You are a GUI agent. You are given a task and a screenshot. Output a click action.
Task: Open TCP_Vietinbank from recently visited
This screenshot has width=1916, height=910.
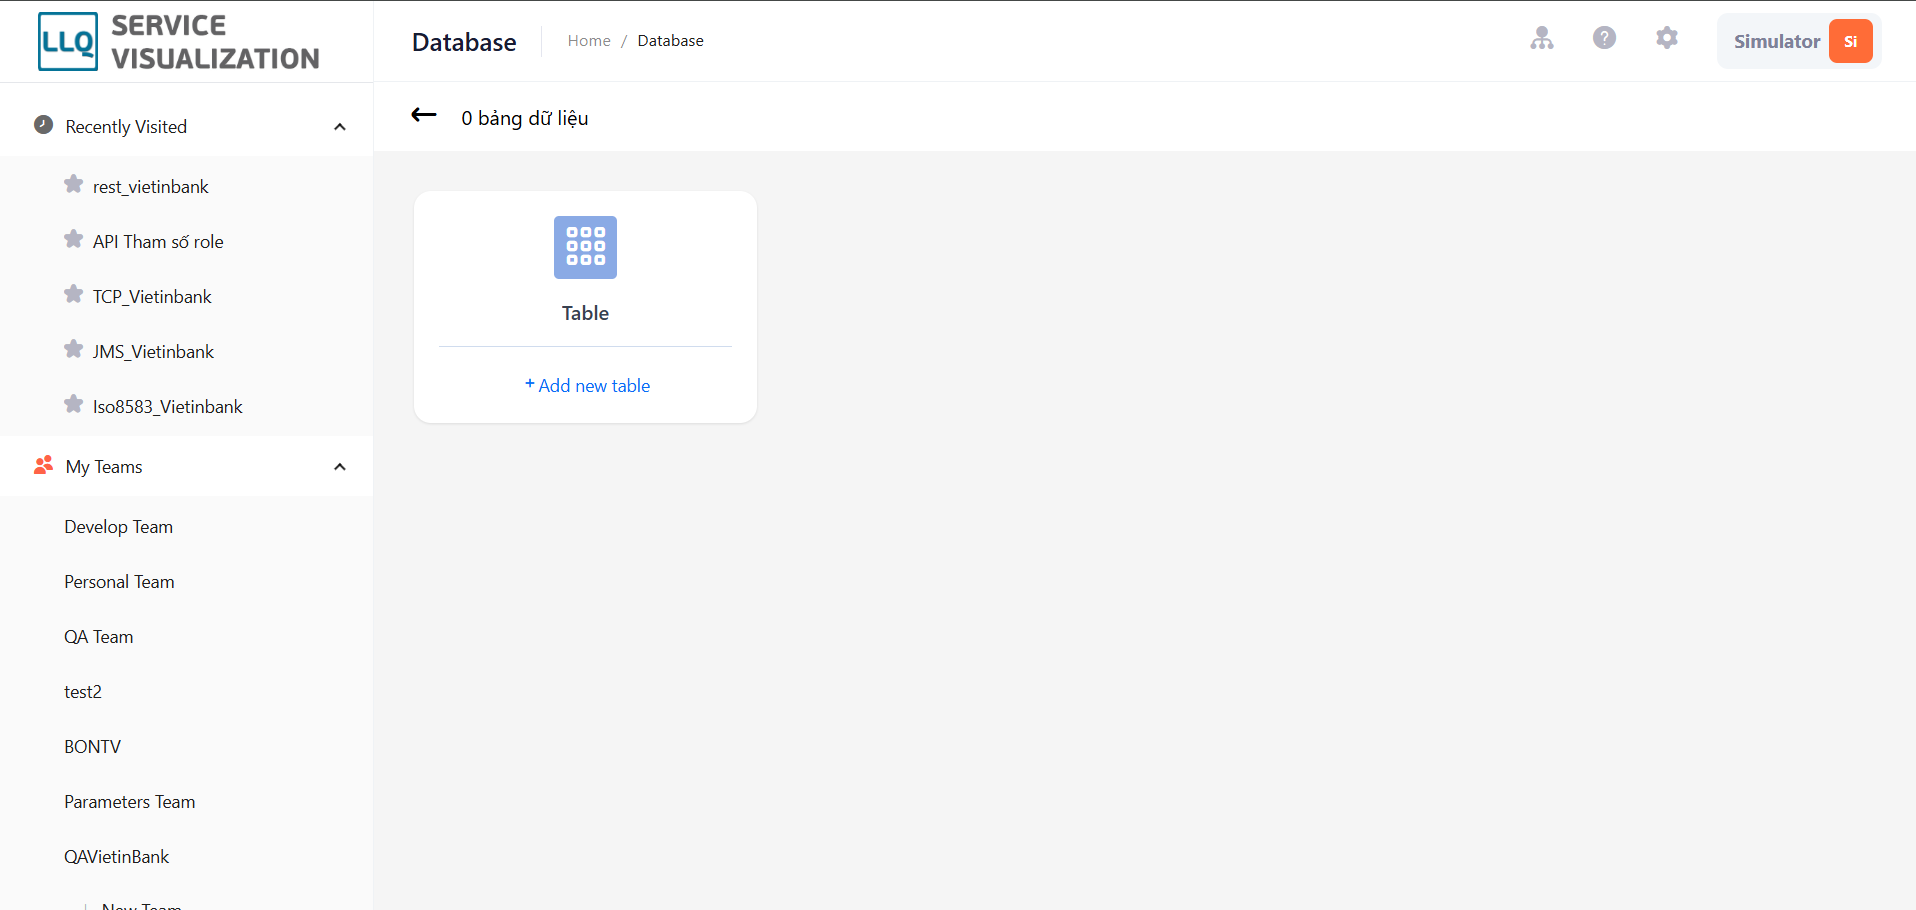click(x=152, y=297)
